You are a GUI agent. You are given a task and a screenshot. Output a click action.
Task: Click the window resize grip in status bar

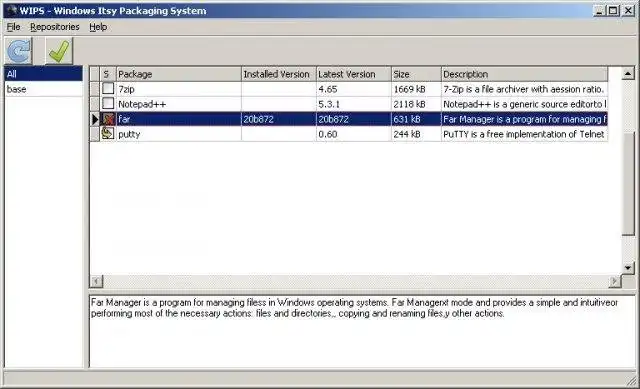tap(631, 380)
